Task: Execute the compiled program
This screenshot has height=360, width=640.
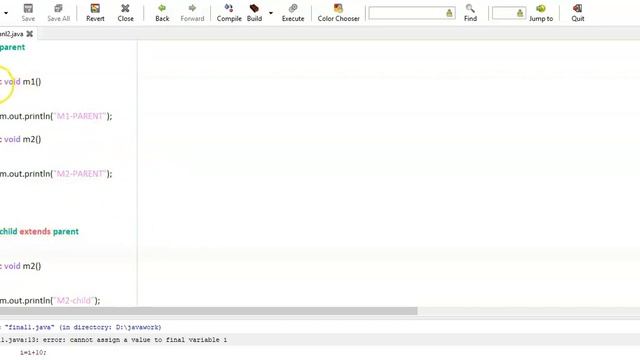Action: tap(293, 13)
